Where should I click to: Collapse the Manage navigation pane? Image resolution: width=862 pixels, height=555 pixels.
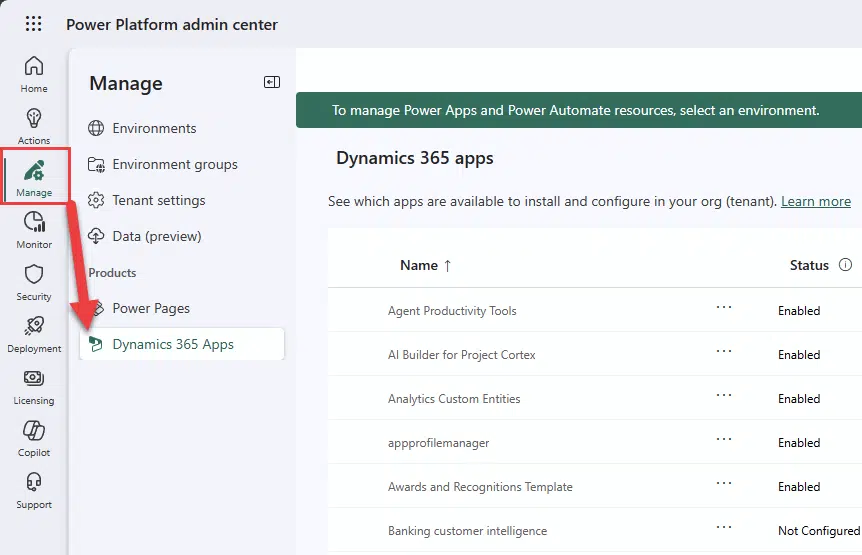click(272, 82)
